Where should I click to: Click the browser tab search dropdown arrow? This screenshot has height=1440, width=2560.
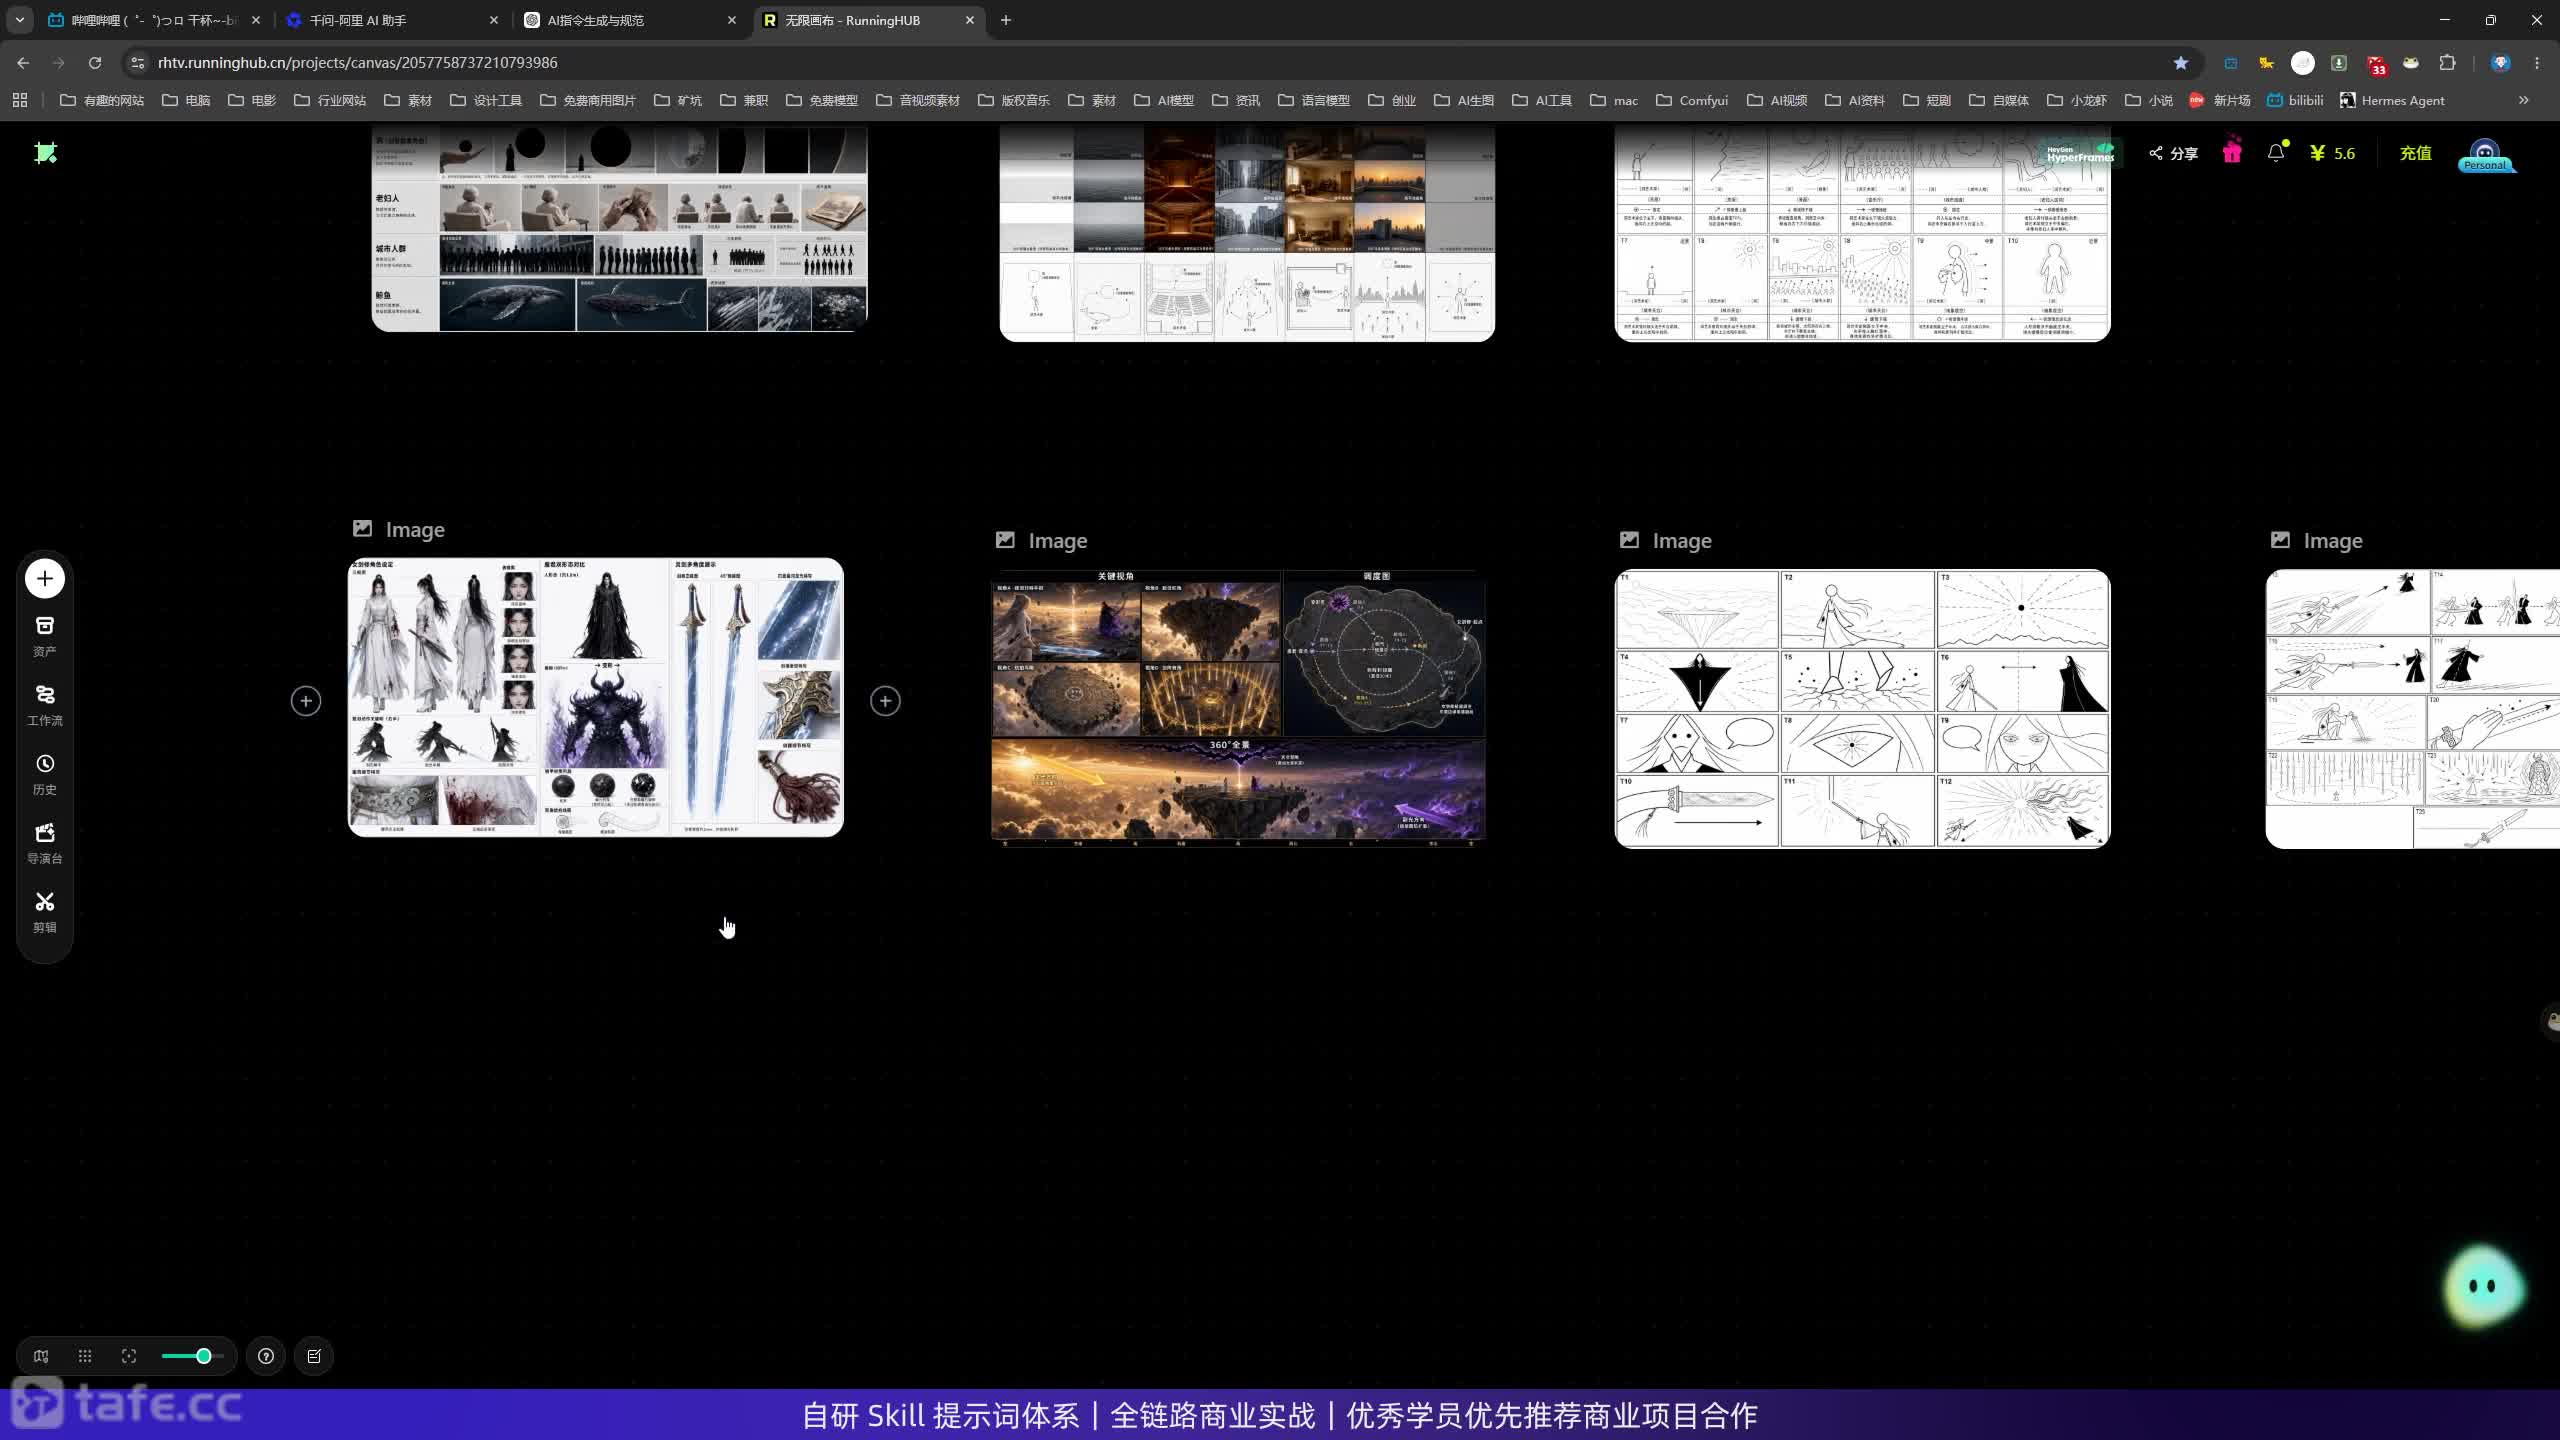pyautogui.click(x=19, y=20)
